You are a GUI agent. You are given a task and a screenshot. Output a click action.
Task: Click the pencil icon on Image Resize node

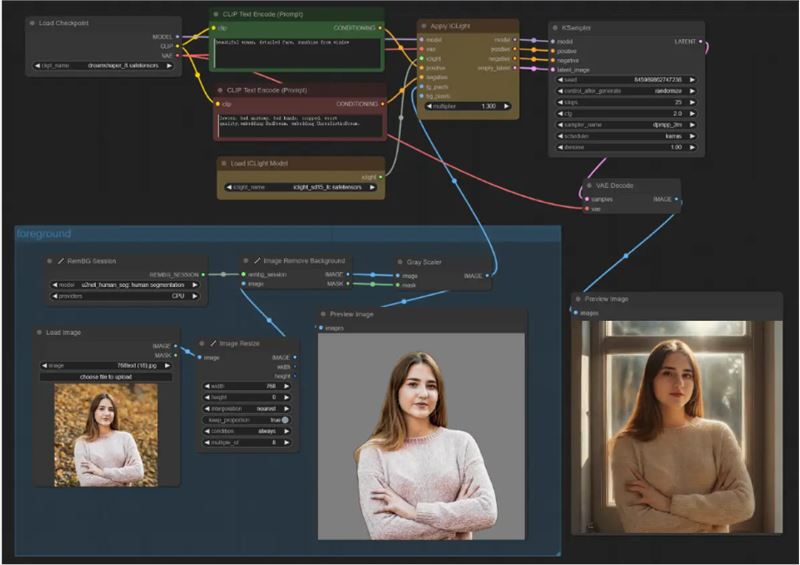pos(213,343)
